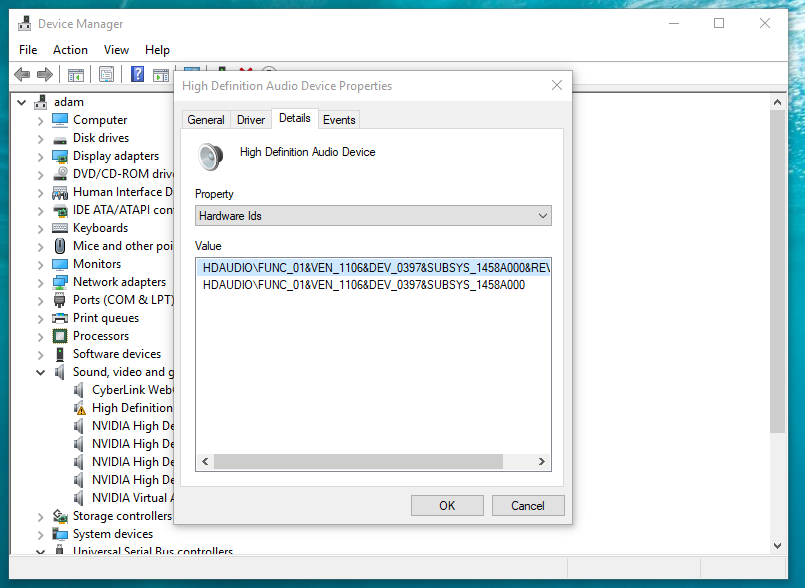Image resolution: width=805 pixels, height=588 pixels.
Task: Click the Forward arrow in Device Manager toolbar
Action: click(x=45, y=75)
